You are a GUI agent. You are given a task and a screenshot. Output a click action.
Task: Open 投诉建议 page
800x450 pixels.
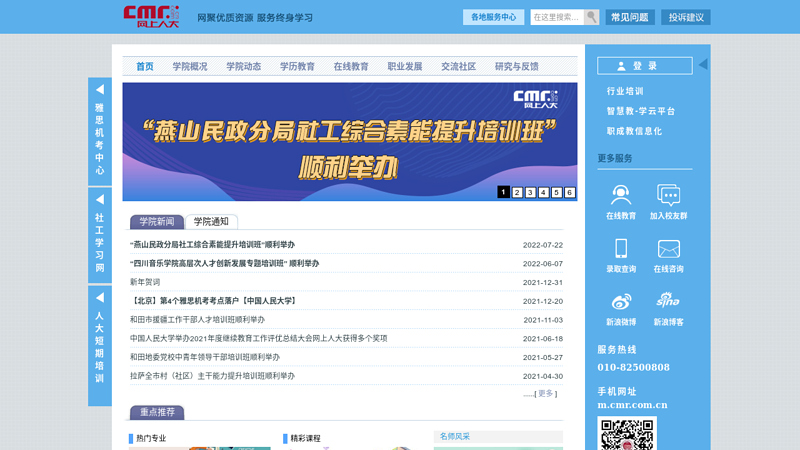coord(686,17)
